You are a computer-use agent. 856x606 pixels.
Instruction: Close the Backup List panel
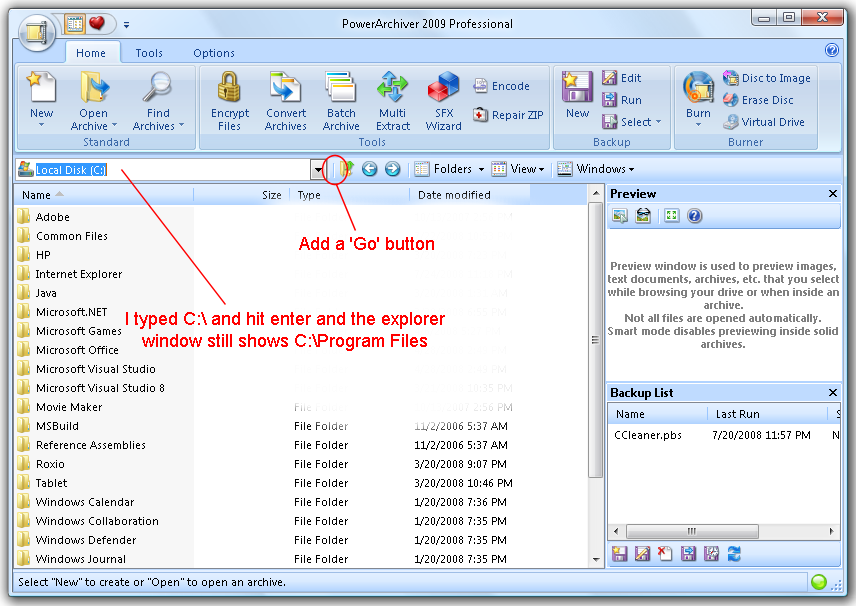tap(833, 393)
